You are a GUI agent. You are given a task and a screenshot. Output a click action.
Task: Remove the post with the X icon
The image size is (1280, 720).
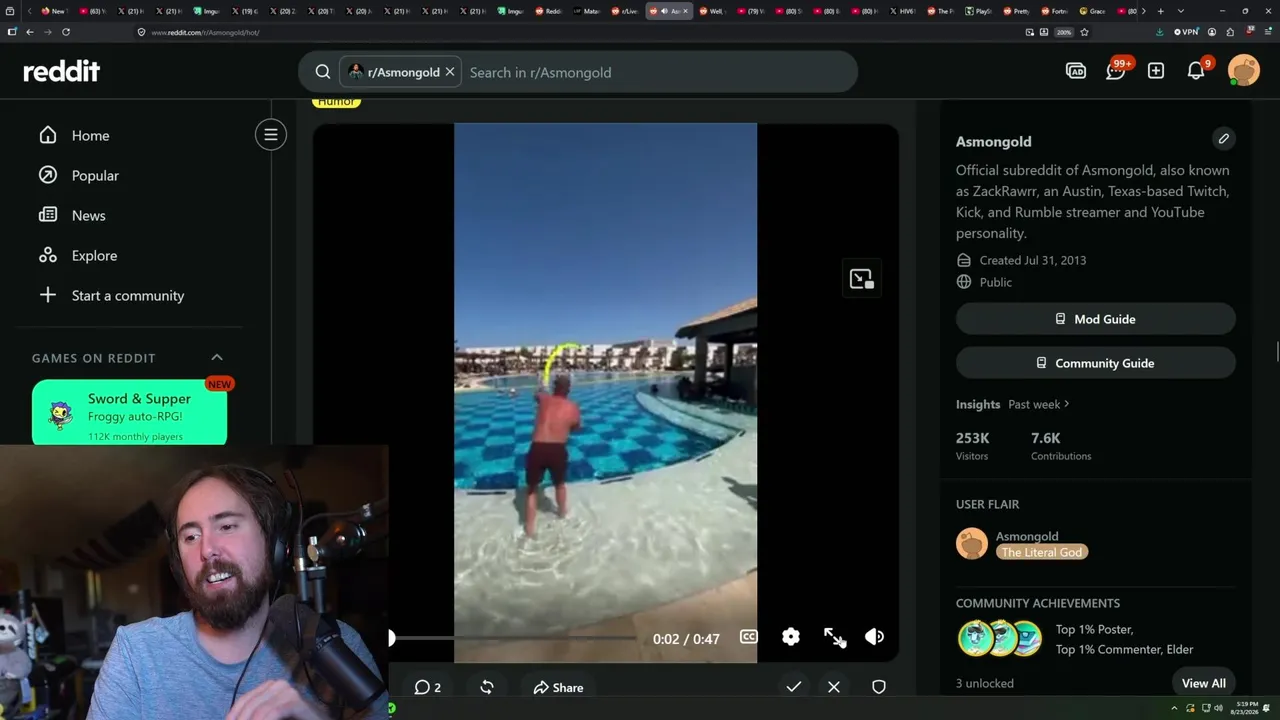834,687
